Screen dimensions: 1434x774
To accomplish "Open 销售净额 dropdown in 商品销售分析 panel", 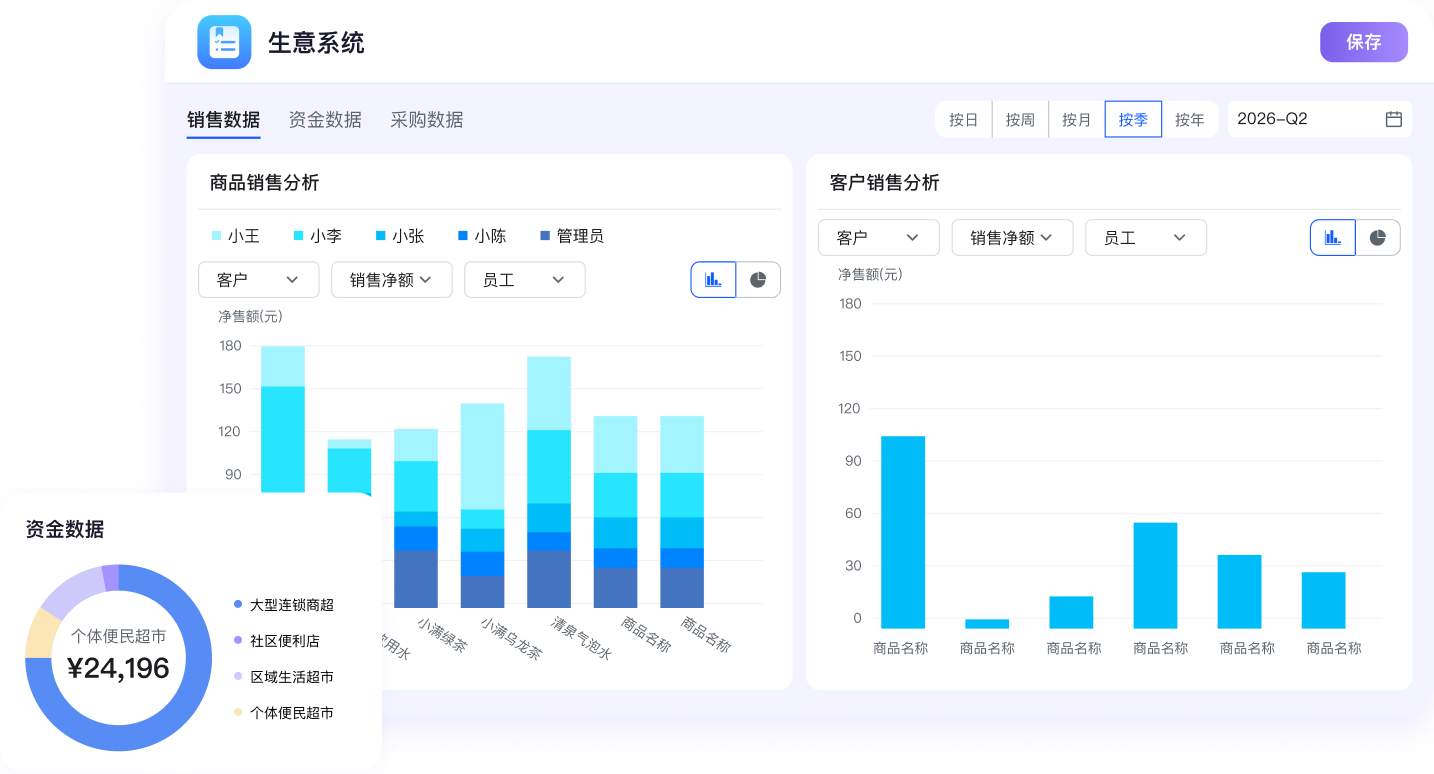I will (x=392, y=280).
